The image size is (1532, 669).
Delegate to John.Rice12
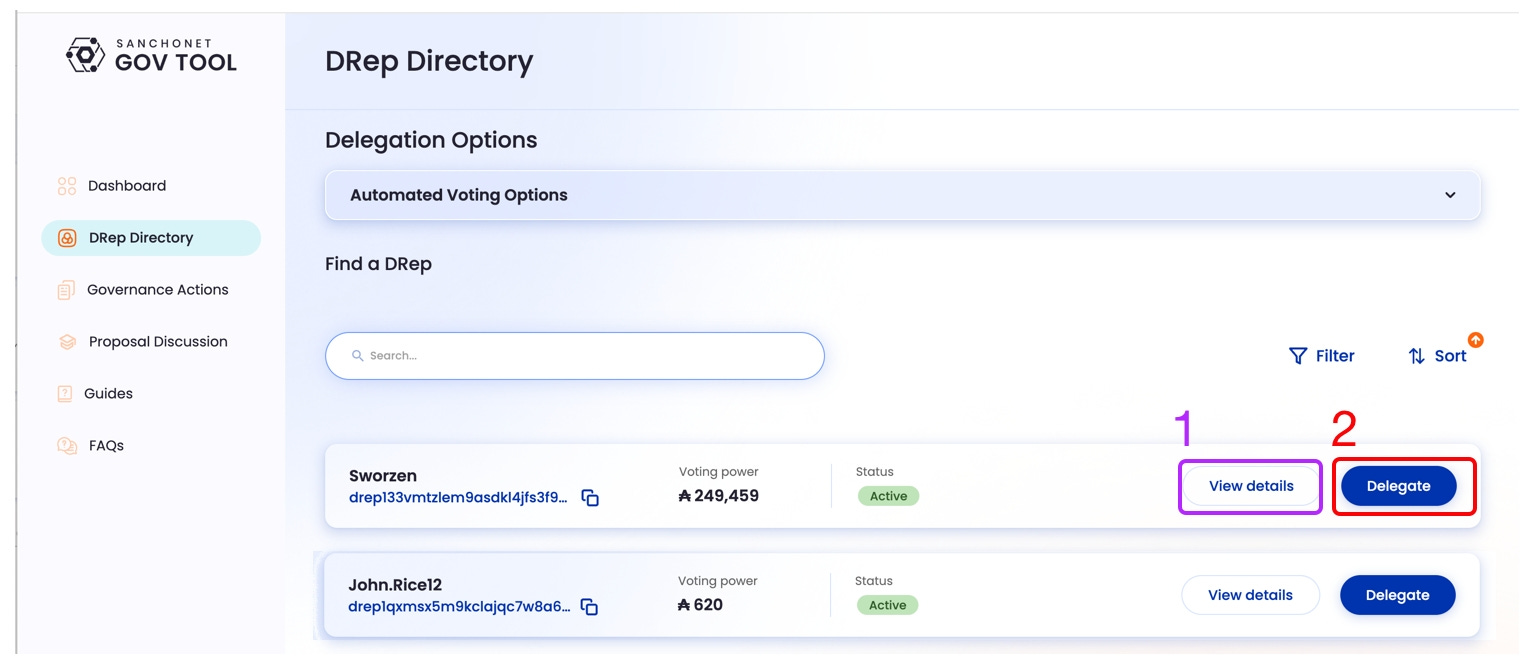(1397, 595)
